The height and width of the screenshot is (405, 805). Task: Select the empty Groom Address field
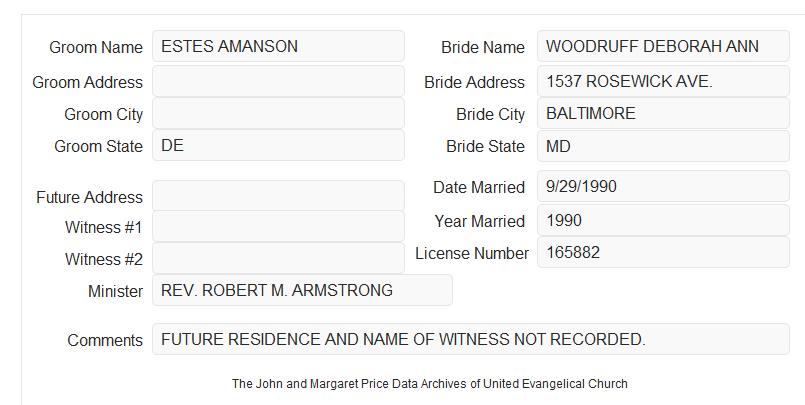tap(278, 81)
